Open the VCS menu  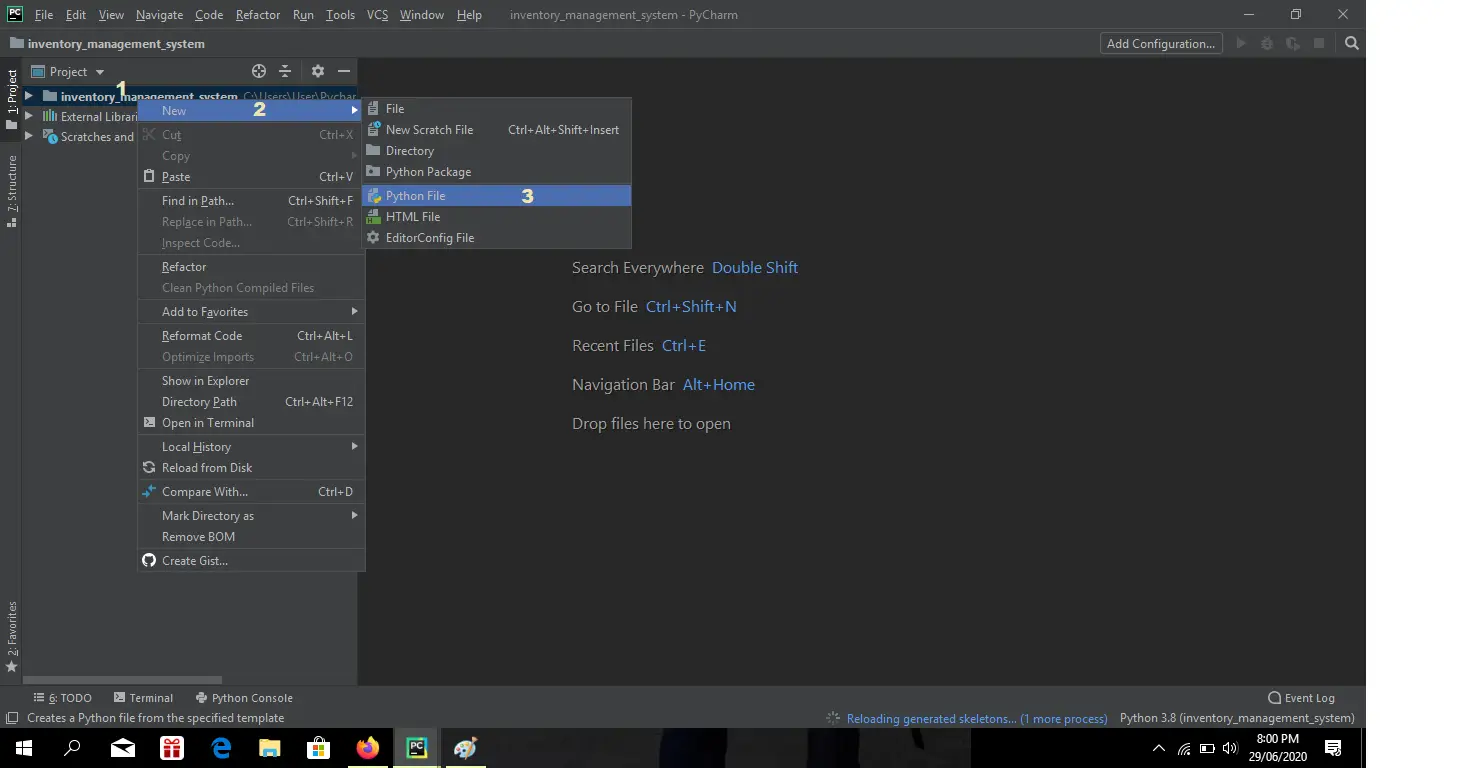click(x=376, y=14)
